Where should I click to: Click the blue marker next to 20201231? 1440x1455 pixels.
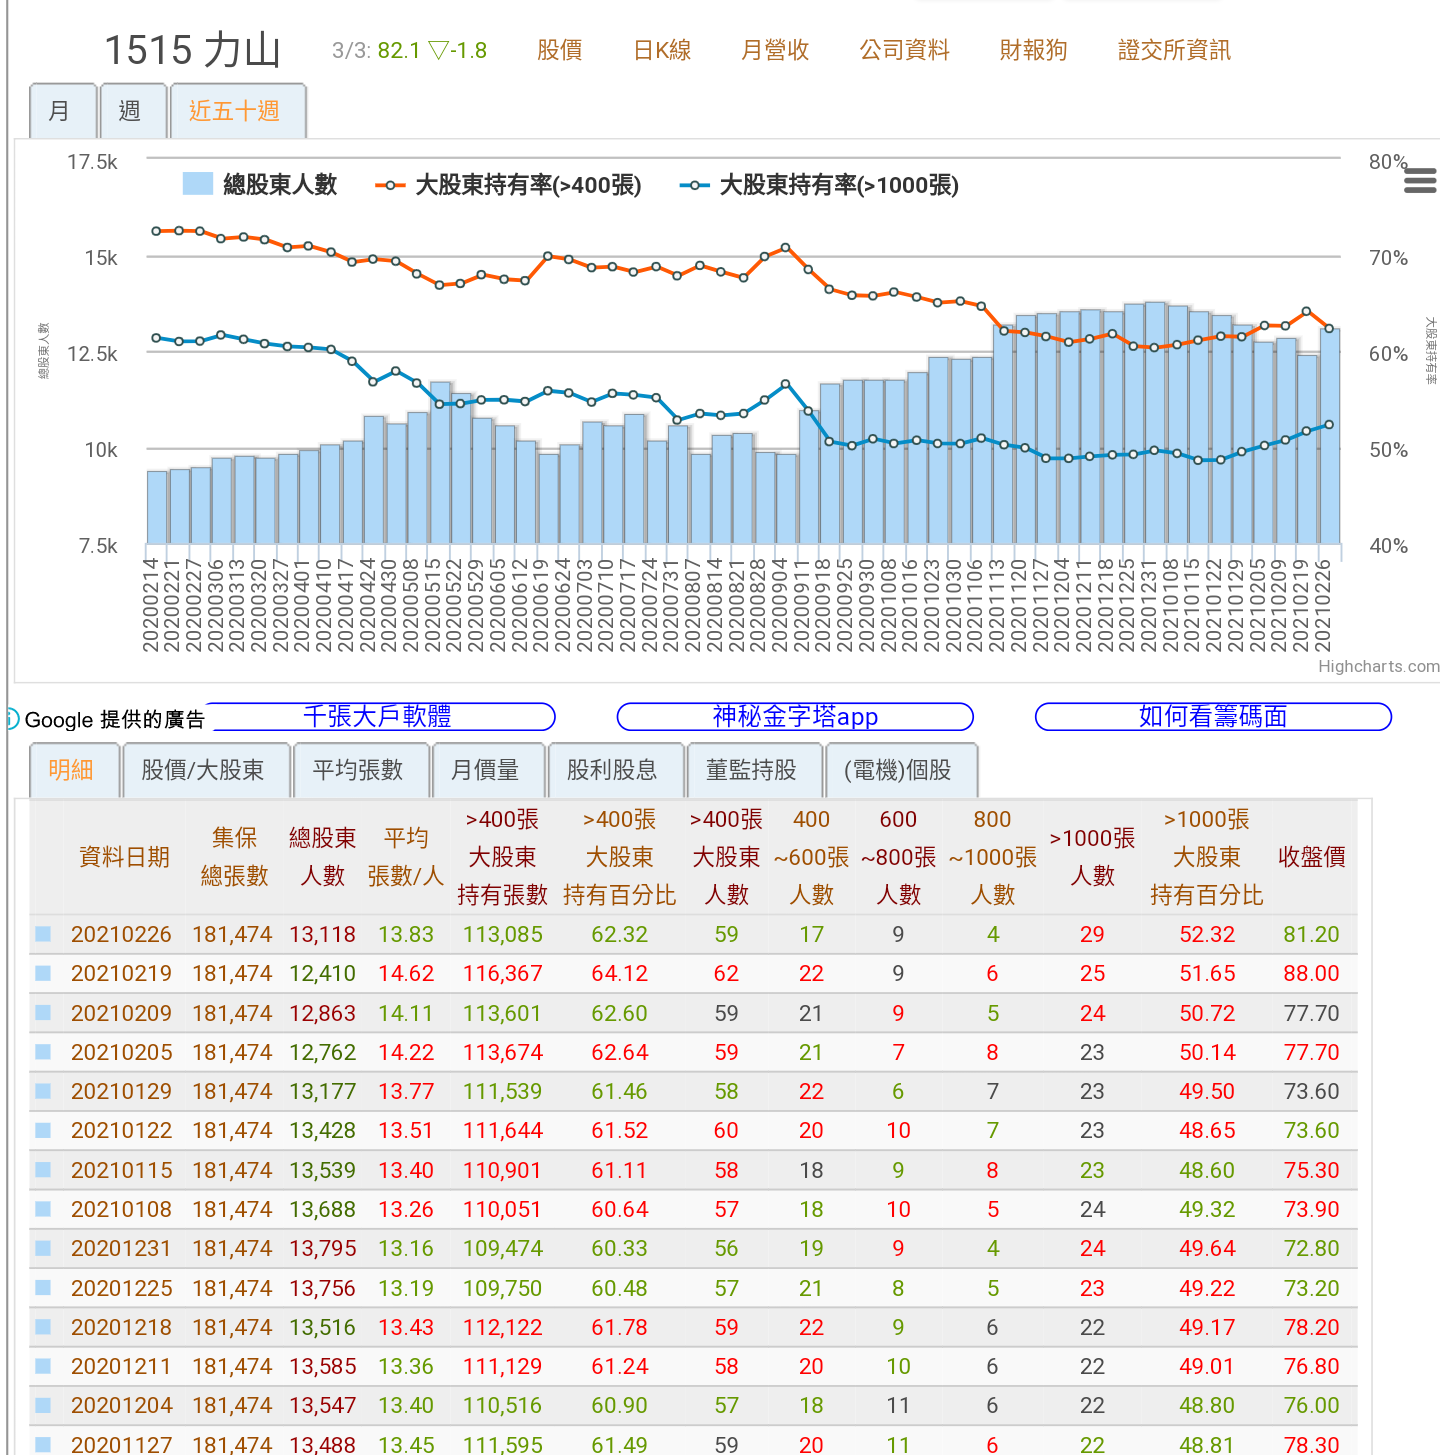pyautogui.click(x=43, y=1248)
